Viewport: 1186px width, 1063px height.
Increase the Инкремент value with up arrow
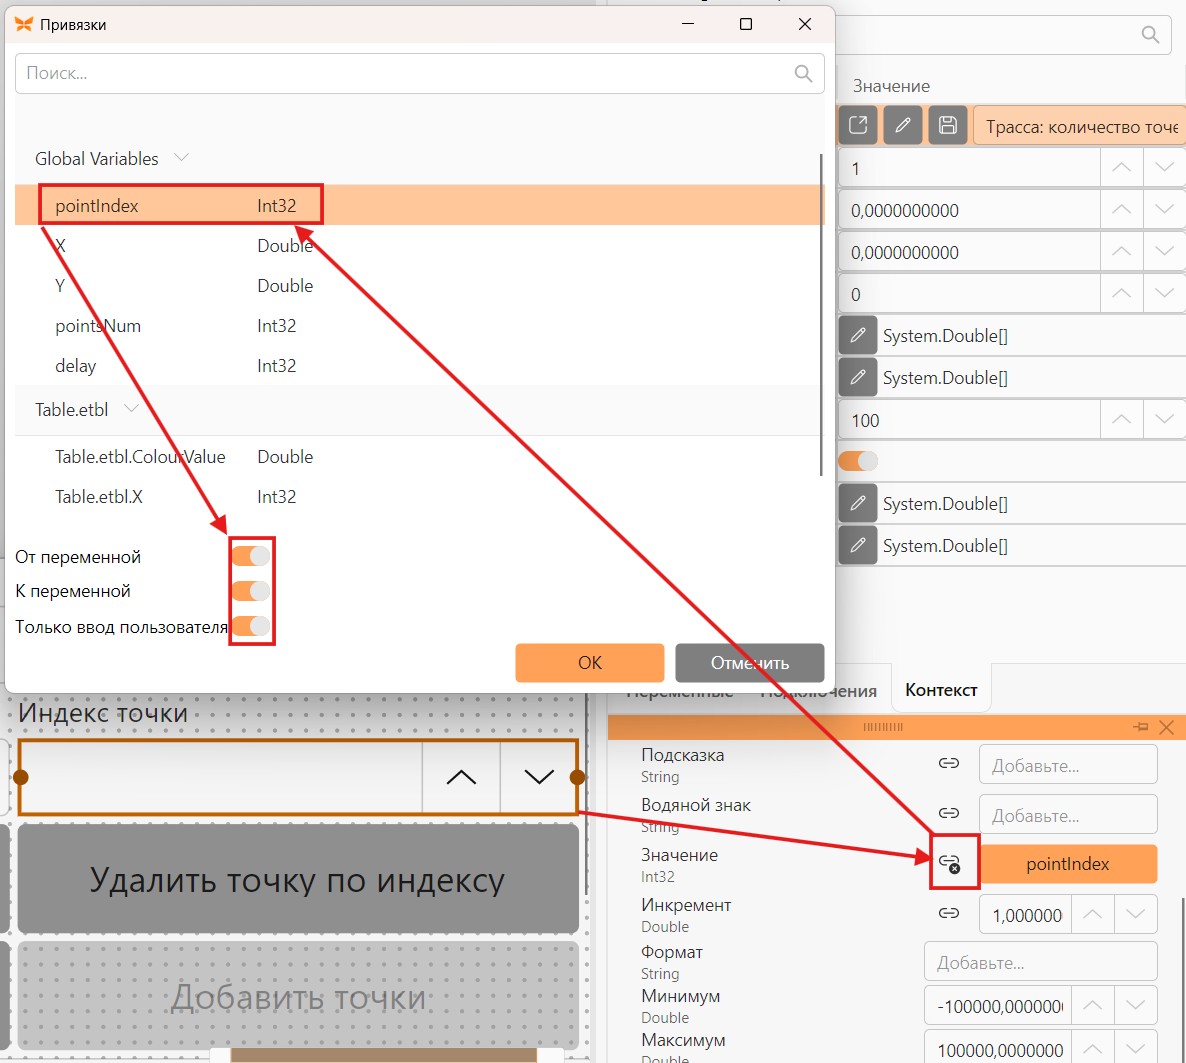coord(1092,915)
